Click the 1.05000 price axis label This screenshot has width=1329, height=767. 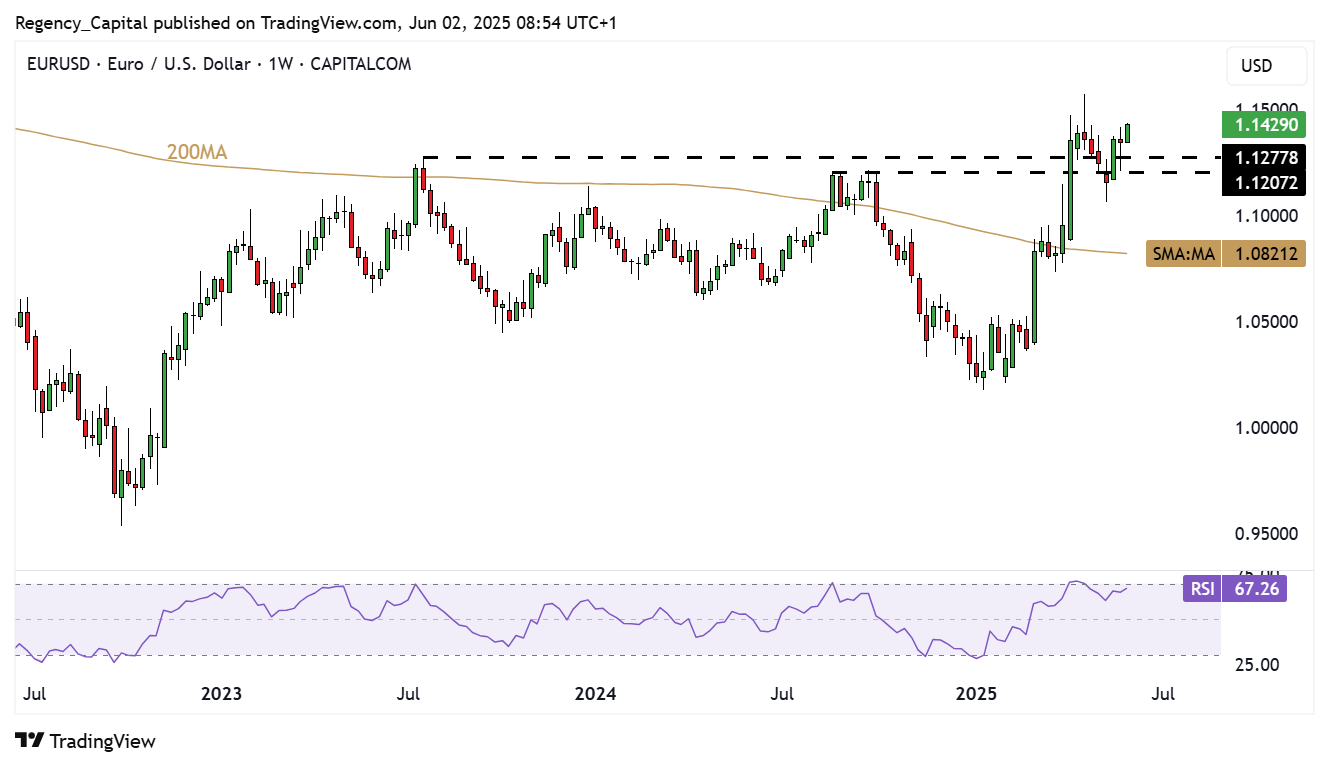pyautogui.click(x=1266, y=321)
